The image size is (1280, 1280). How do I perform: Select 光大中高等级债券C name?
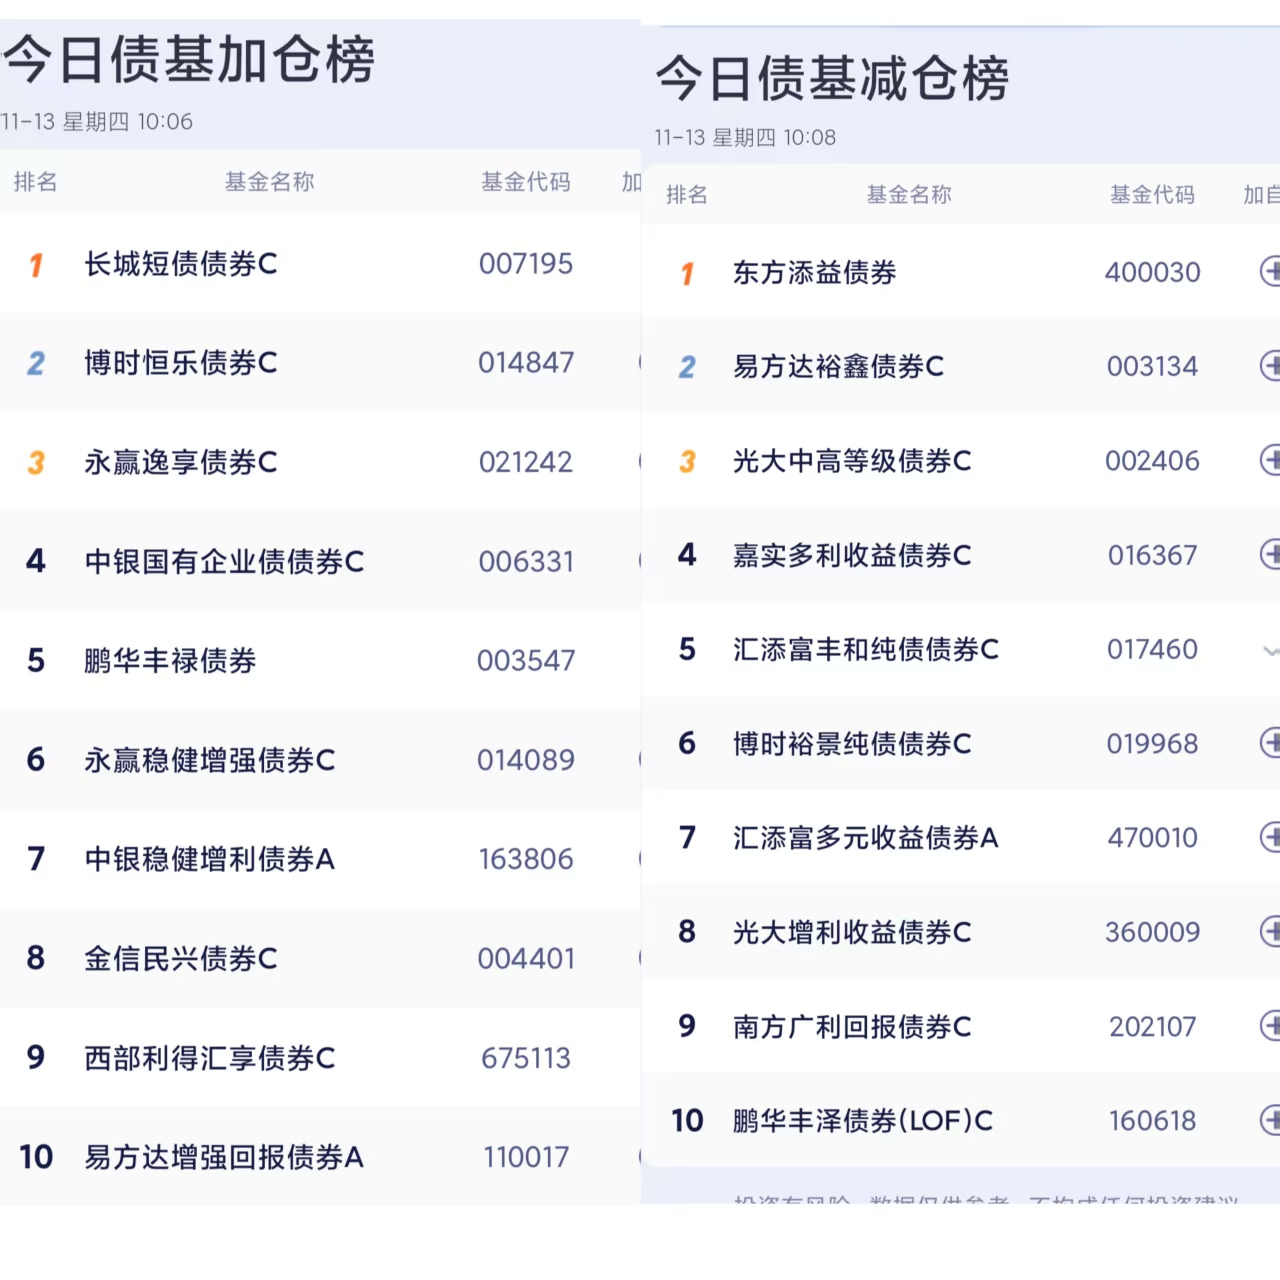click(x=852, y=460)
